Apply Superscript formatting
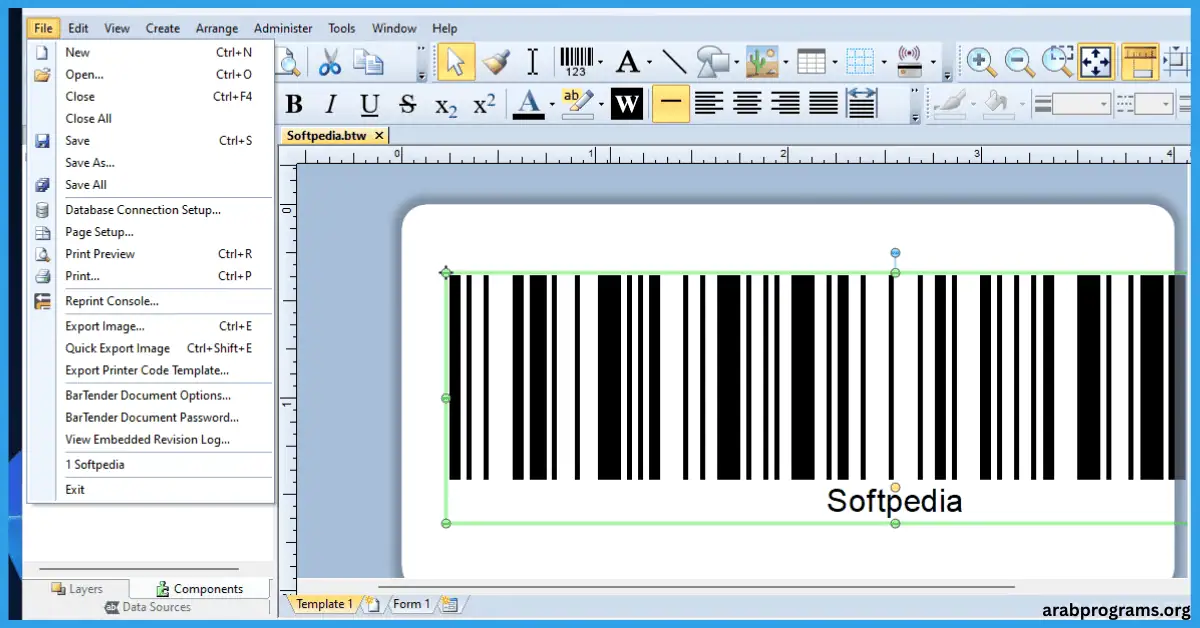Screen dimensions: 1200x628 pyautogui.click(x=484, y=104)
